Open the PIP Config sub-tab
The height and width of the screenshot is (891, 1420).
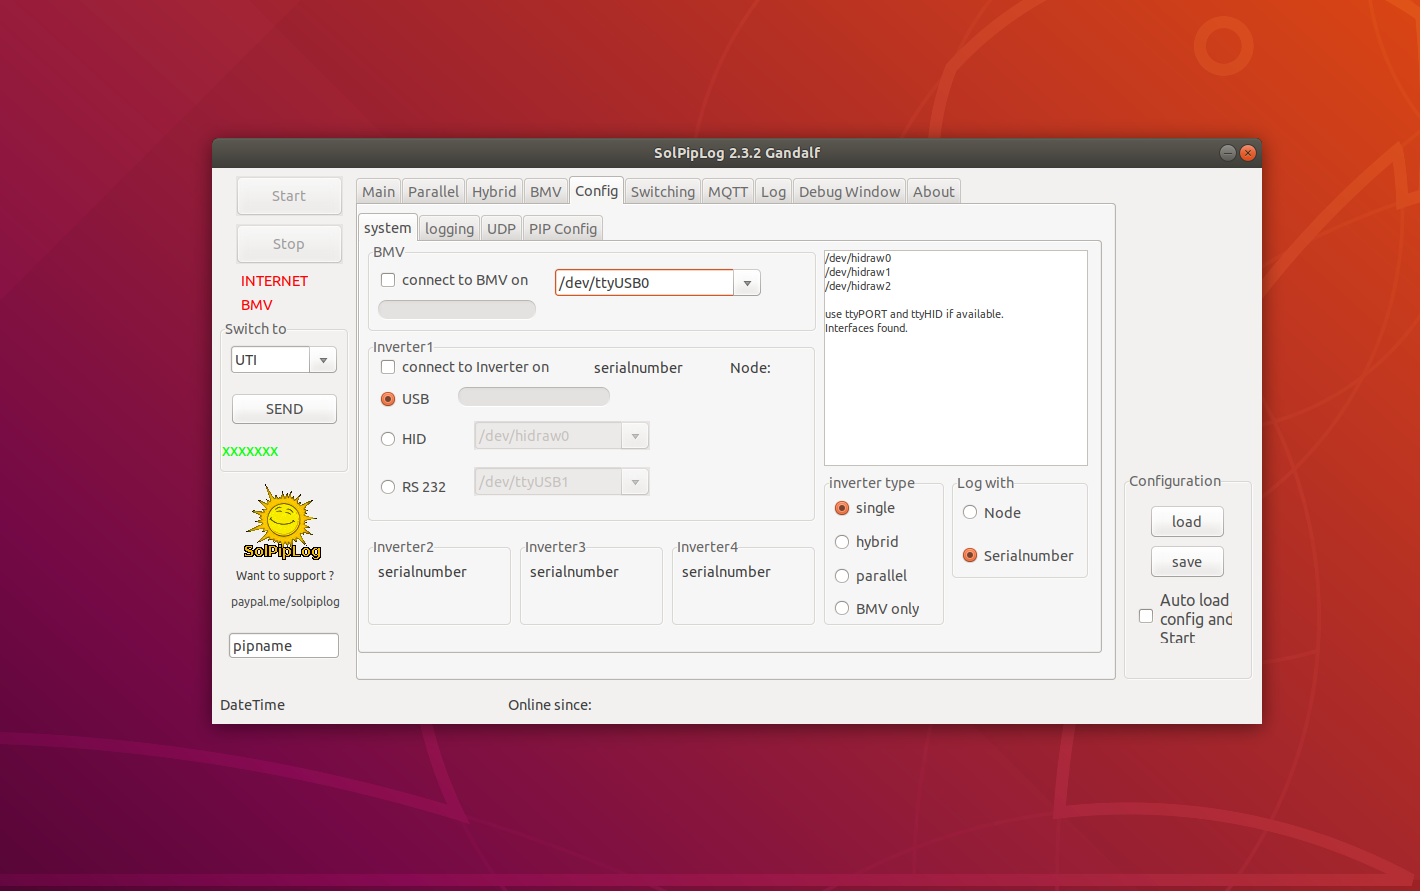tap(563, 229)
